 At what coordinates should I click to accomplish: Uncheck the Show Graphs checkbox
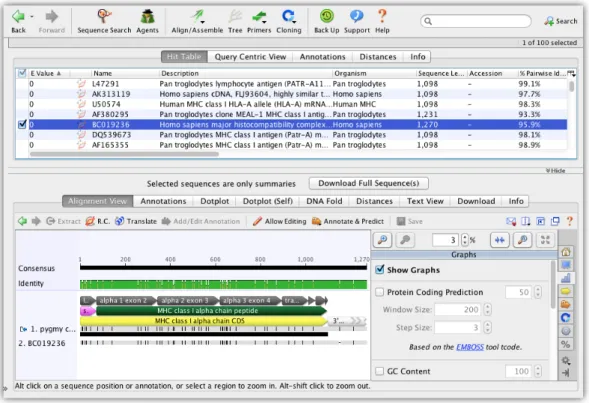[x=380, y=269]
